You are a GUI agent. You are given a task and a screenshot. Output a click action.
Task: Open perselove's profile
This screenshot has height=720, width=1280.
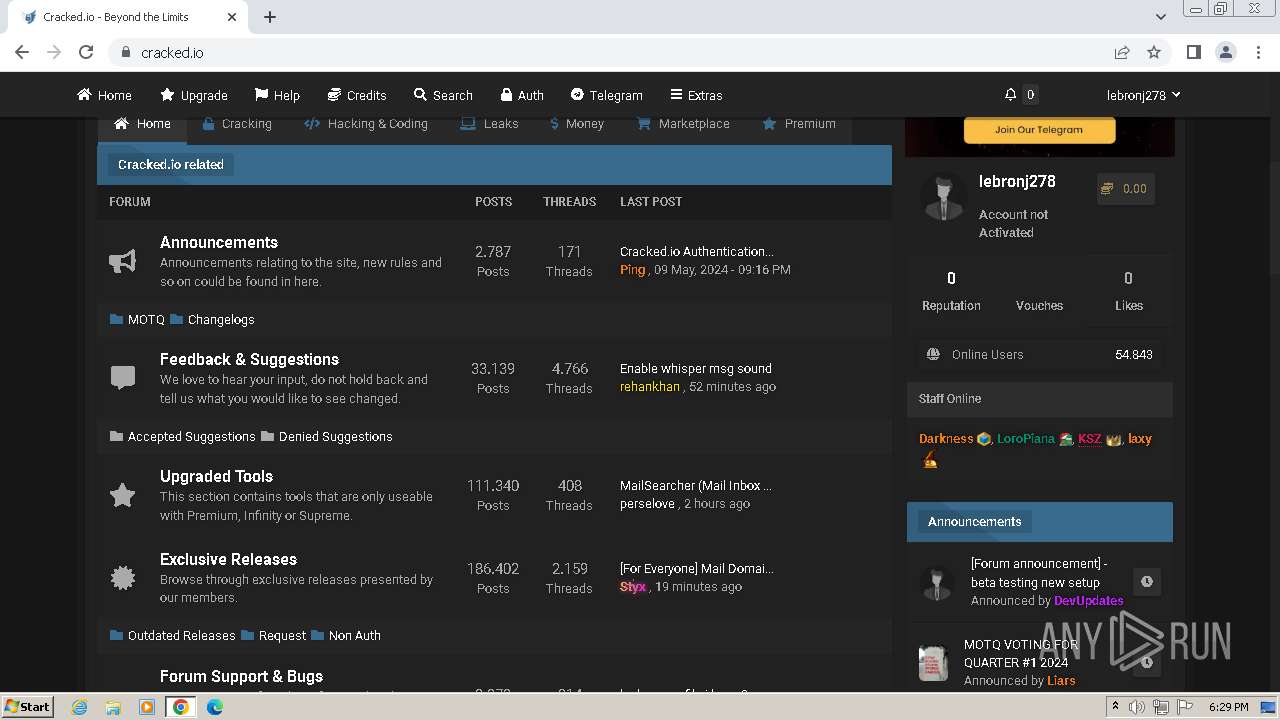tap(647, 504)
